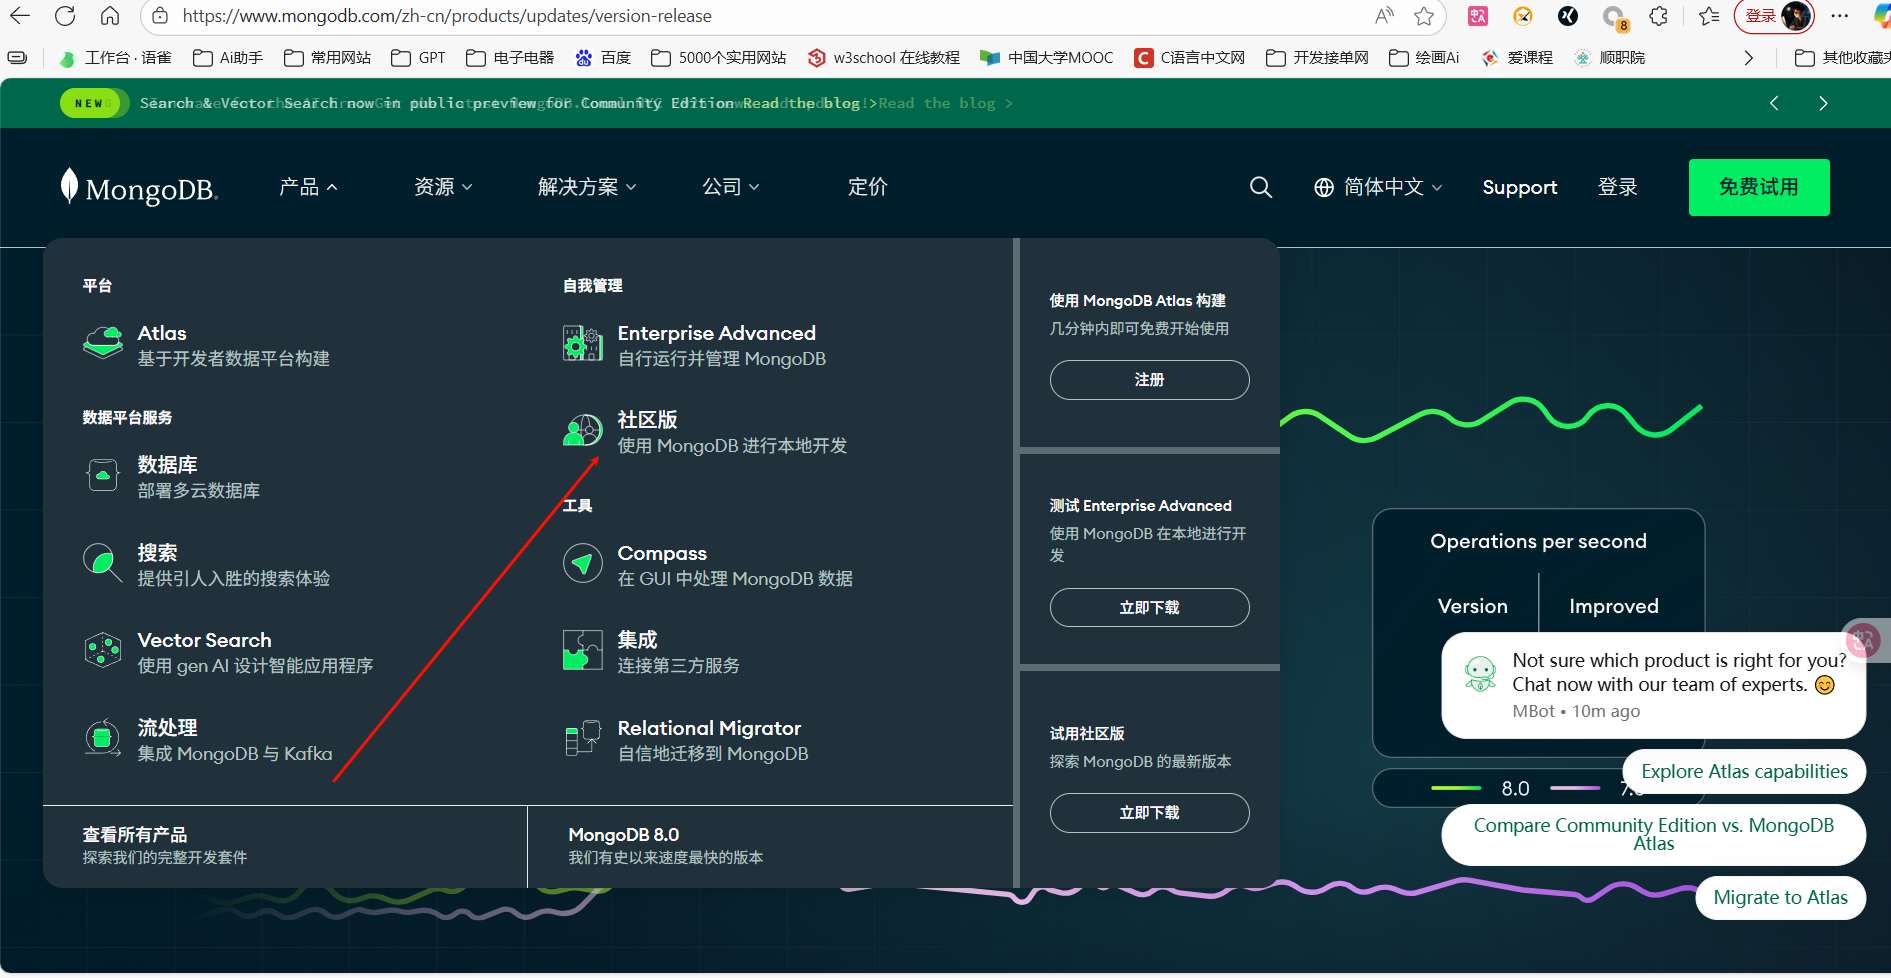The image size is (1891, 978).
Task: Open Vector Search menu entry
Action: (229, 652)
